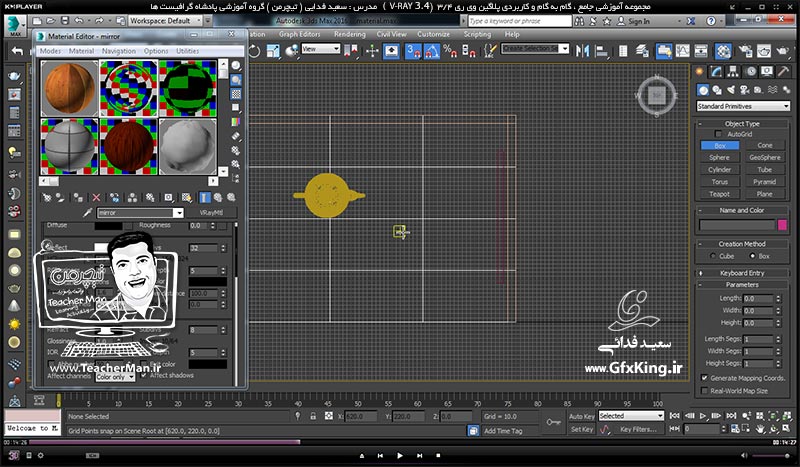Open the Hierarchy command panel tab

point(733,71)
